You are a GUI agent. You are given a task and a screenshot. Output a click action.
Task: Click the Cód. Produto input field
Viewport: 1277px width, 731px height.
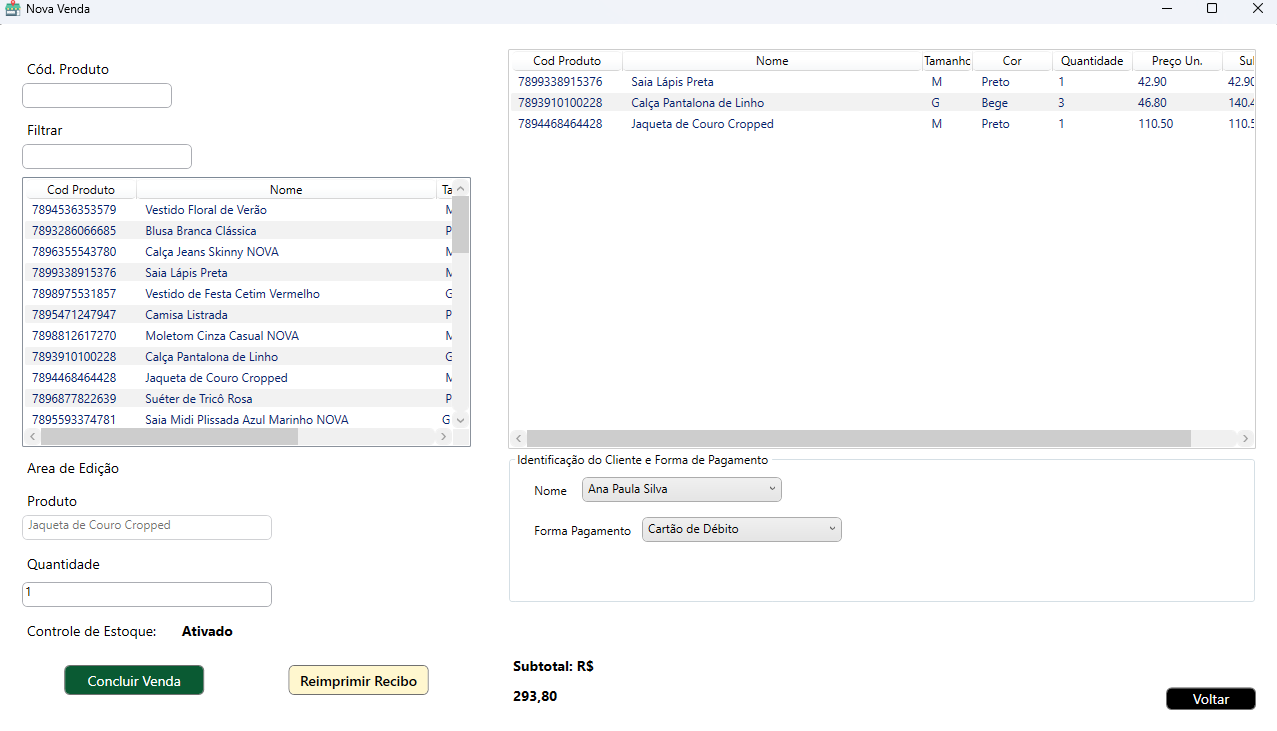pyautogui.click(x=97, y=96)
